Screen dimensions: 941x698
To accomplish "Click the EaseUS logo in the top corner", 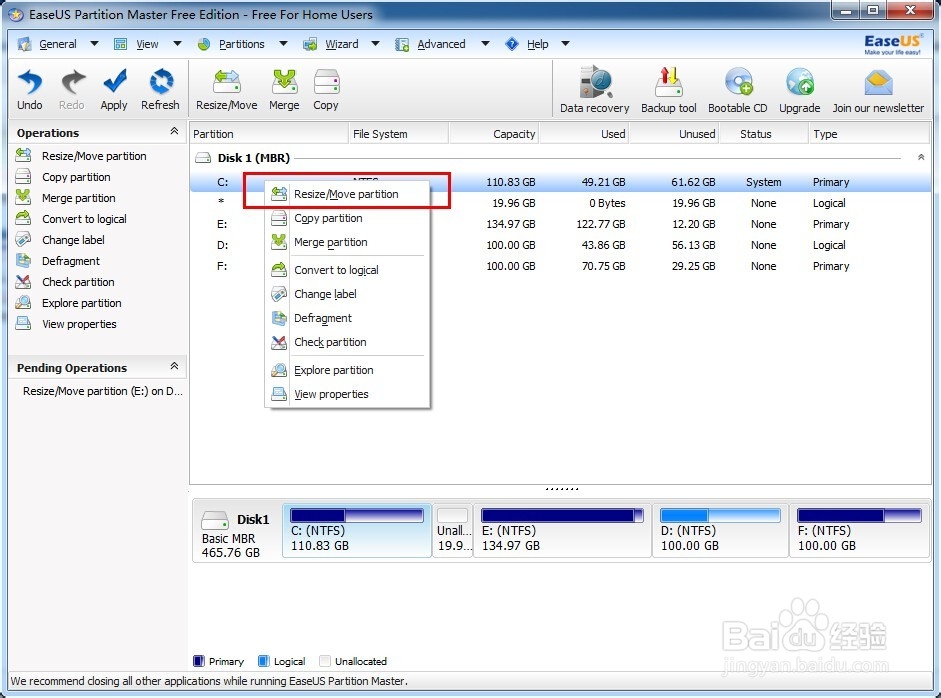I will (892, 44).
